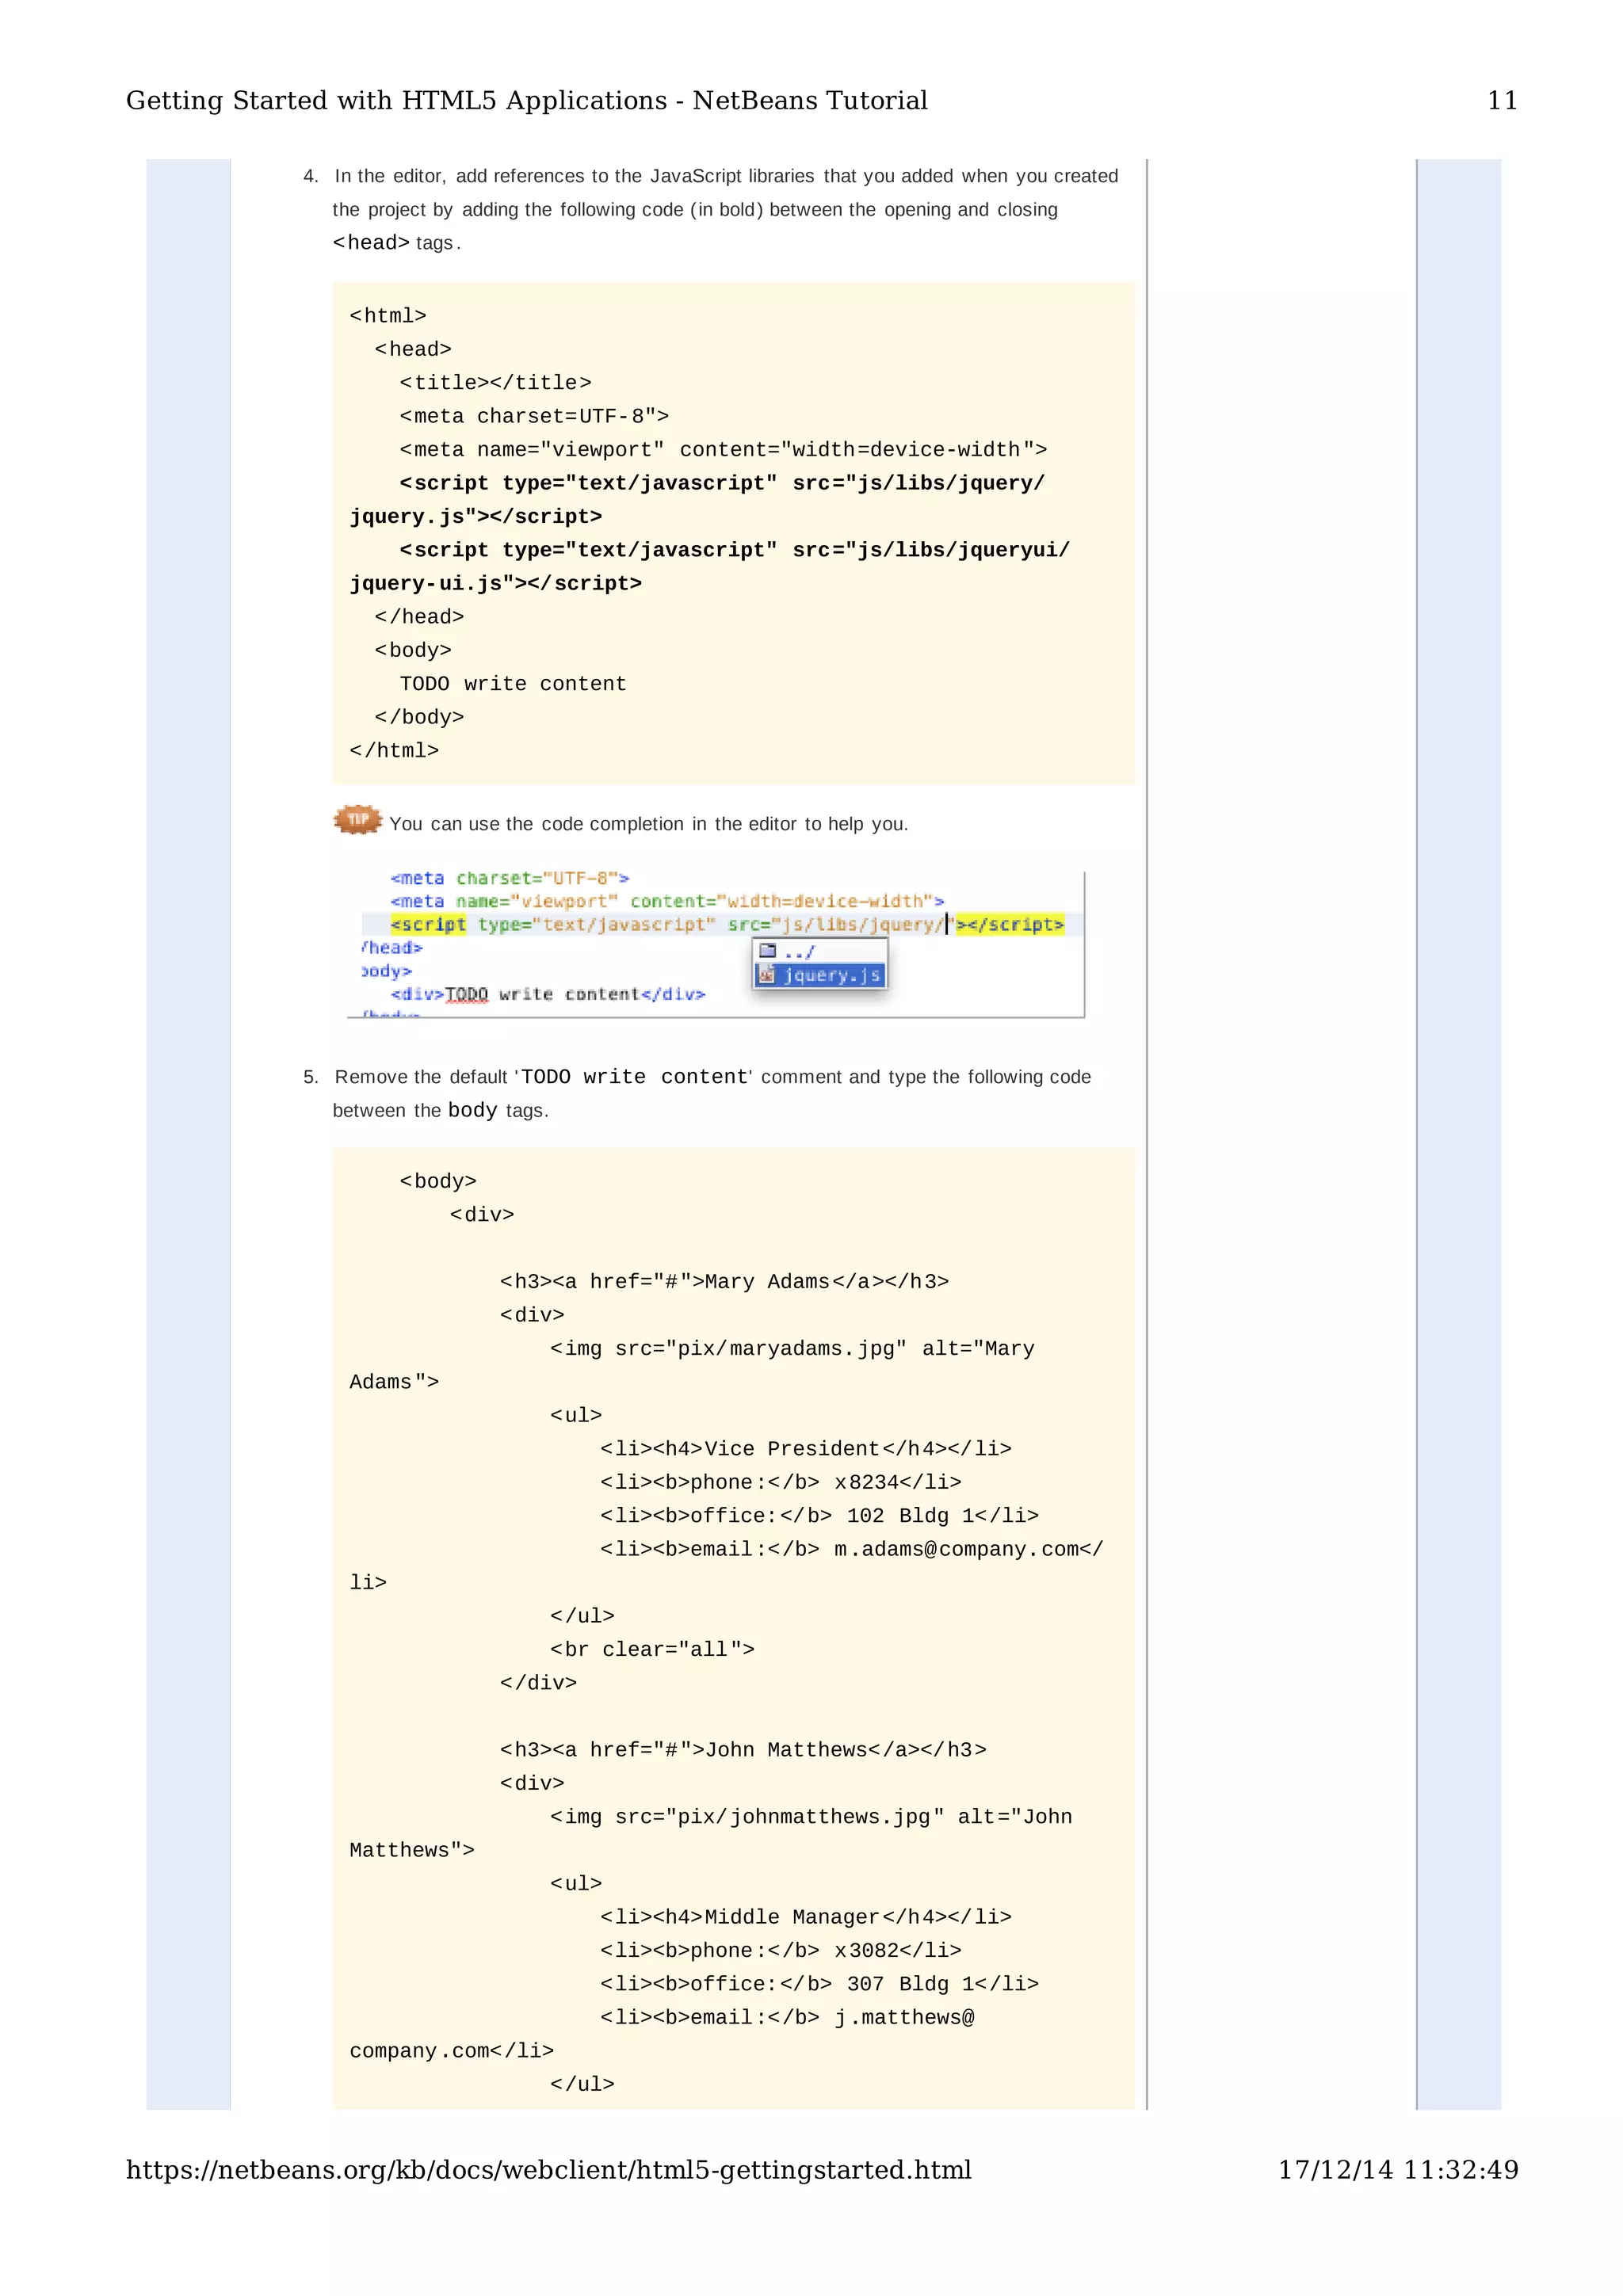The height and width of the screenshot is (2296, 1623).
Task: Click the Mary Adams h3 anchor code line
Action: 723,1281
